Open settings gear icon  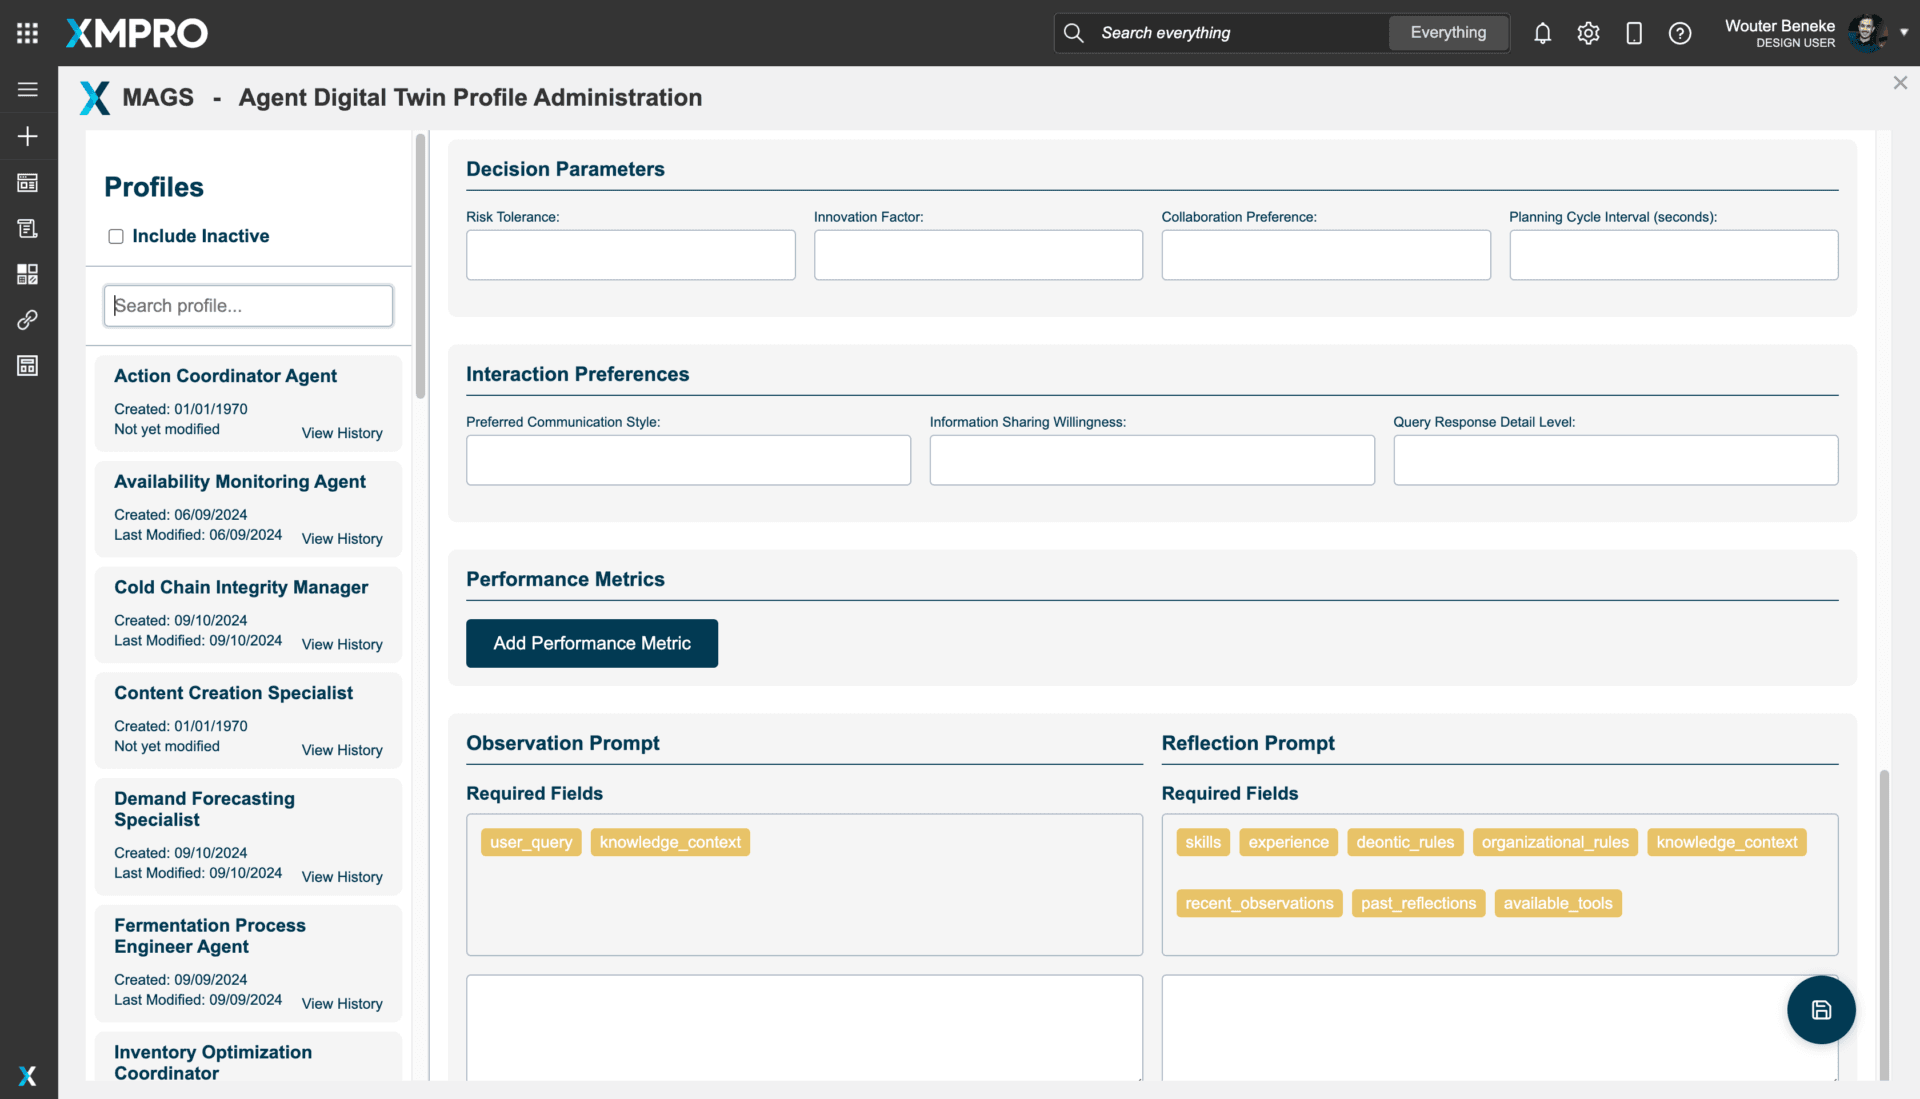[1588, 33]
